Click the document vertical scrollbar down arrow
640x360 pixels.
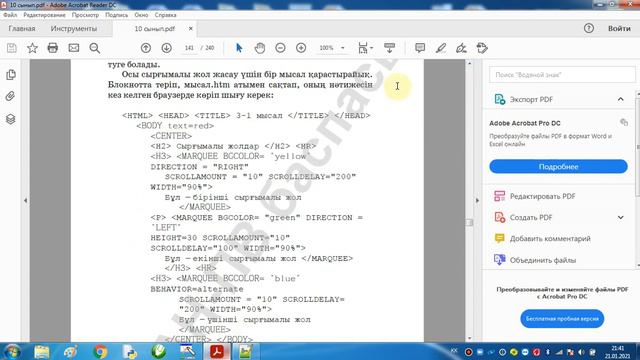click(x=469, y=338)
